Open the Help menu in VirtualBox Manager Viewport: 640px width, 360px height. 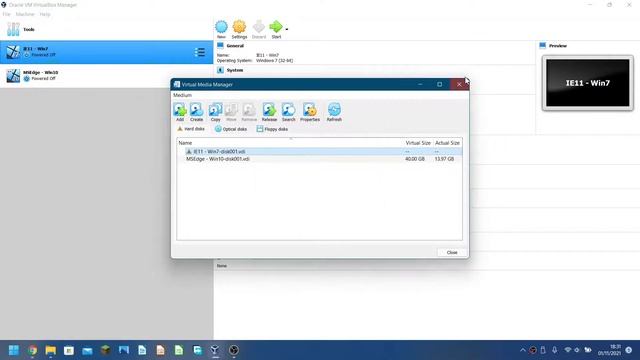point(45,14)
